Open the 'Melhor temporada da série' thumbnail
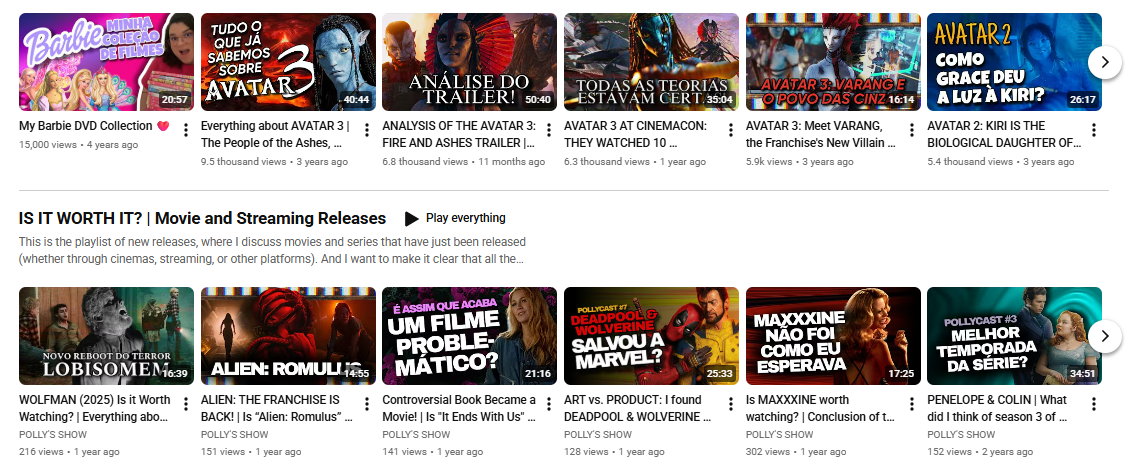Screen dimensions: 1127x473 click(1014, 336)
